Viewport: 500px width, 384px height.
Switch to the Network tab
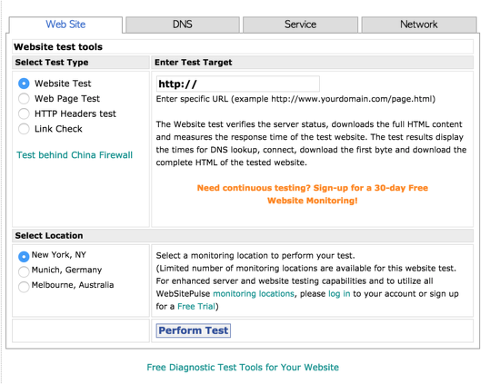click(x=419, y=24)
